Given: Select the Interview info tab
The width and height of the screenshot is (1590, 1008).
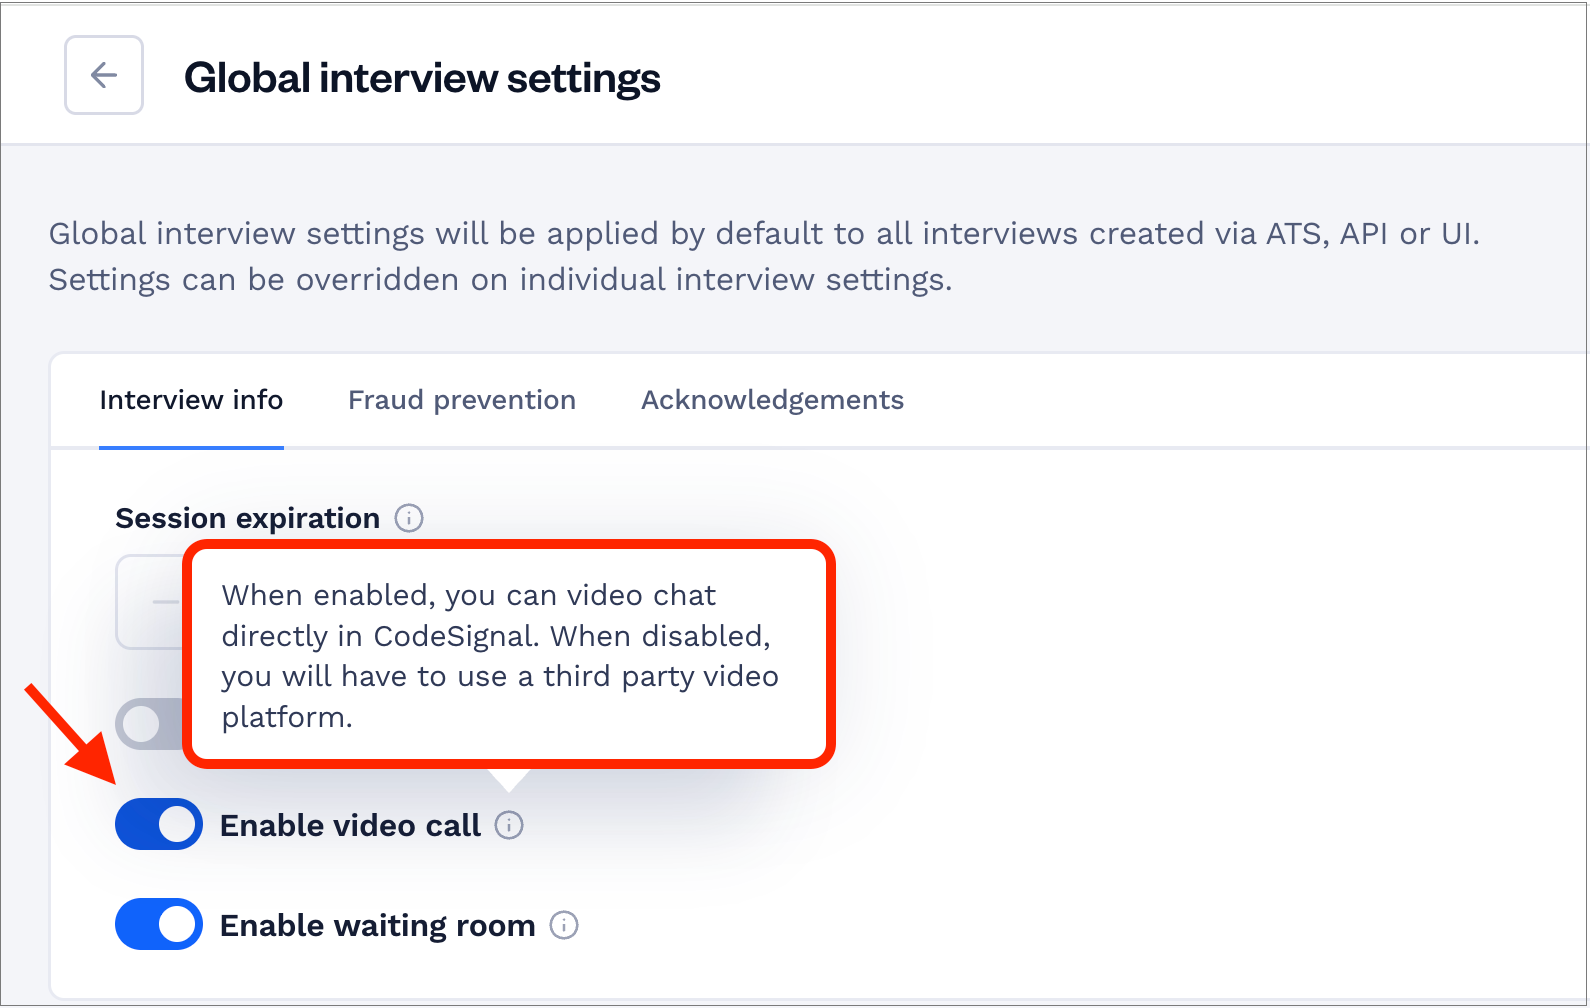Looking at the screenshot, I should point(191,400).
